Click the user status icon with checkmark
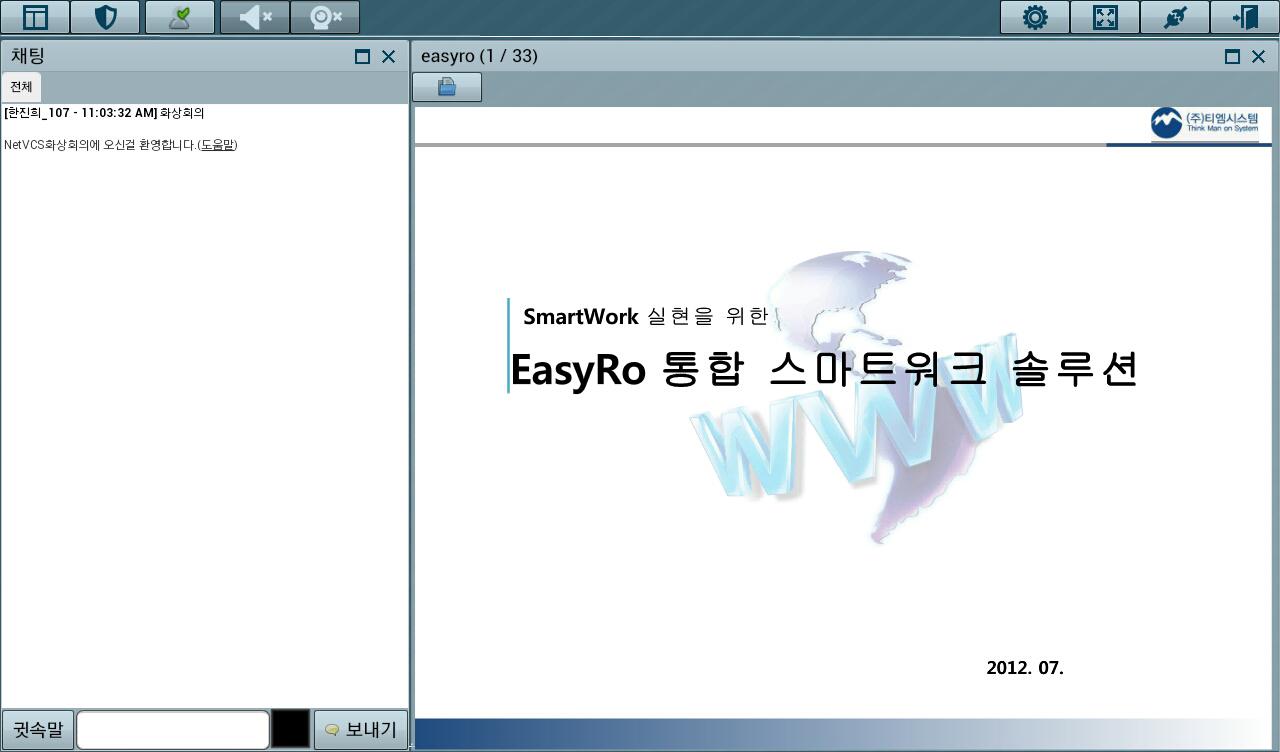The width and height of the screenshot is (1280, 752). pyautogui.click(x=180, y=17)
